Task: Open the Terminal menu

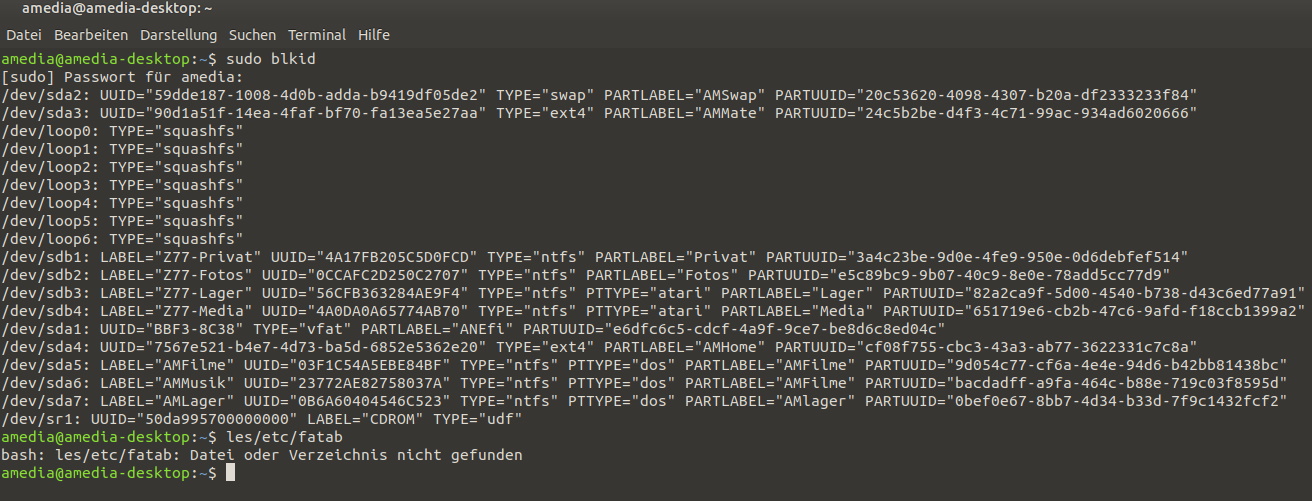Action: 317,35
